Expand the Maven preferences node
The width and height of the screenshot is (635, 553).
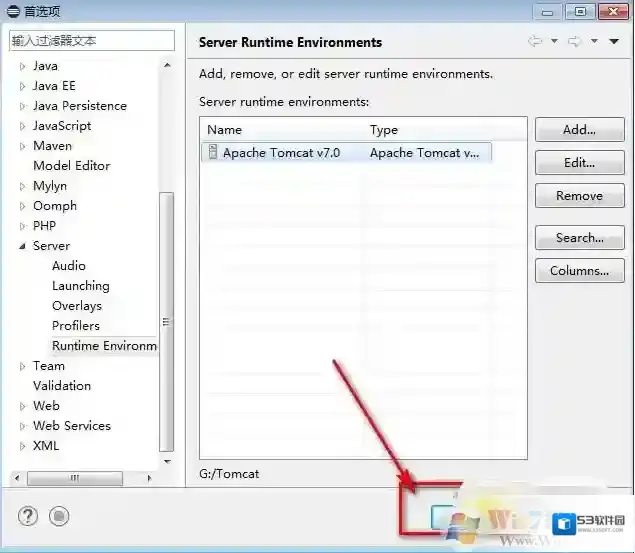coord(22,146)
